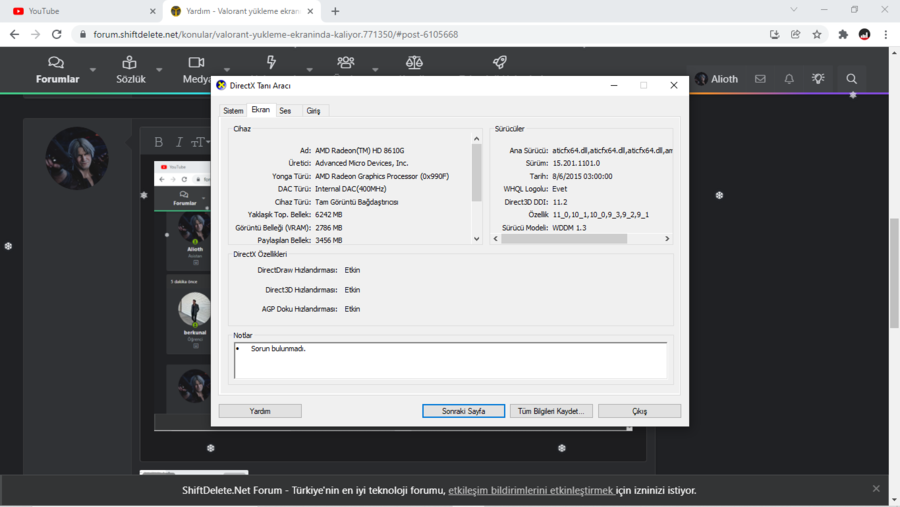Image resolution: width=900 pixels, height=507 pixels.
Task: Open a new browser tab
Action: click(x=335, y=11)
